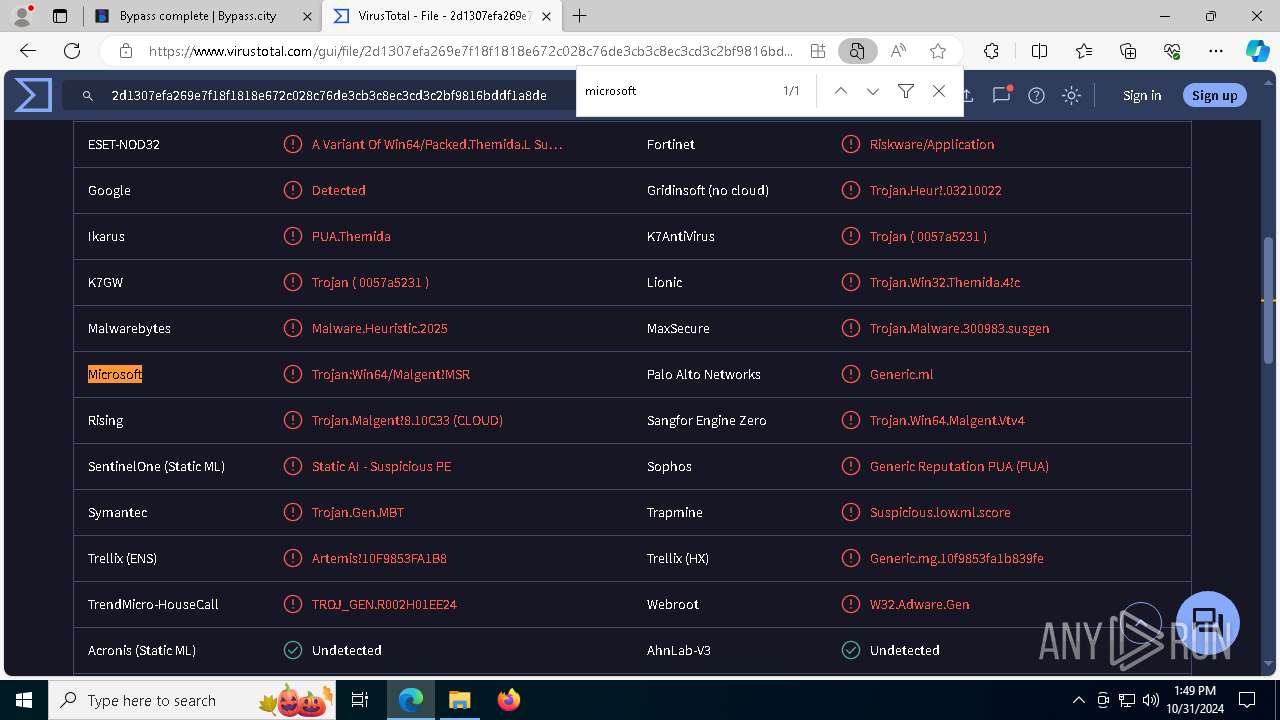Click the Sign up button
Viewport: 1280px width, 720px height.
click(1215, 95)
